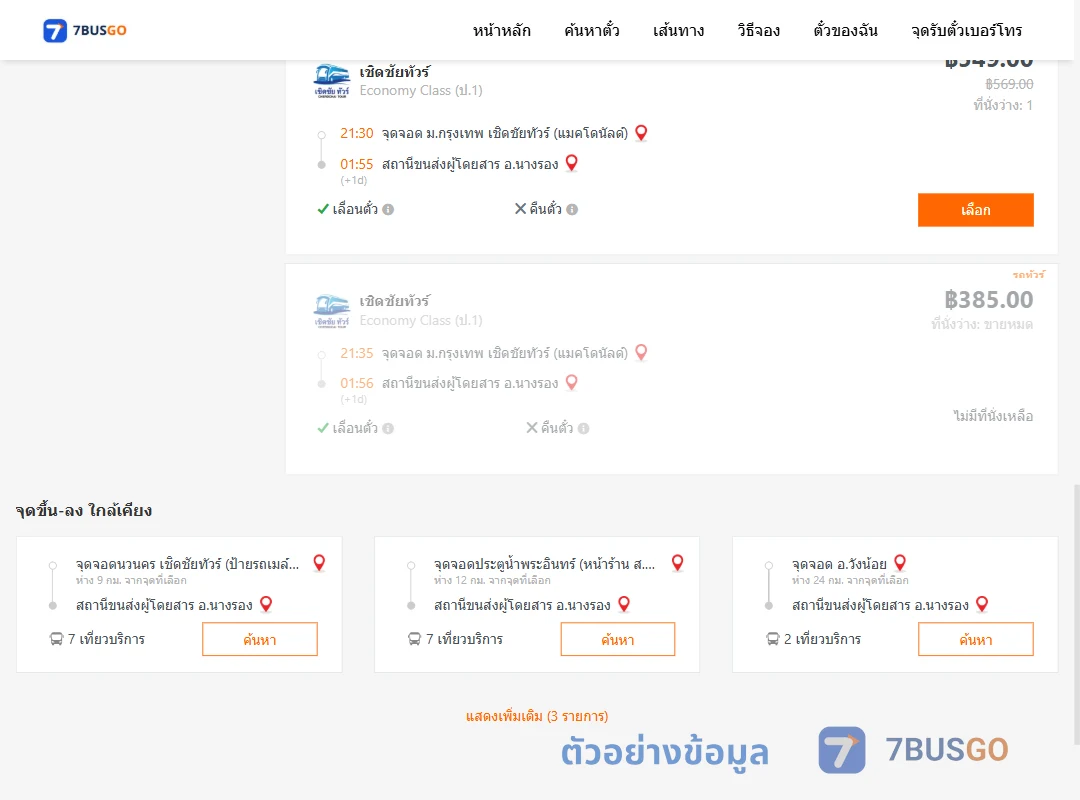
Task: Click the รถทัวร์ tag on sold-out trip
Action: point(1028,274)
